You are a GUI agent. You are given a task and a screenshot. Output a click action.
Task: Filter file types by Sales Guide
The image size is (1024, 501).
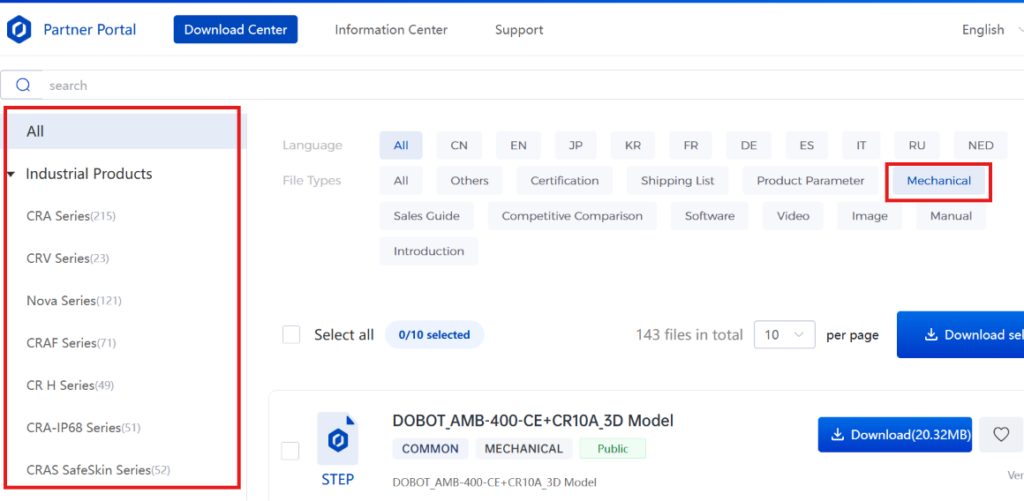(426, 216)
